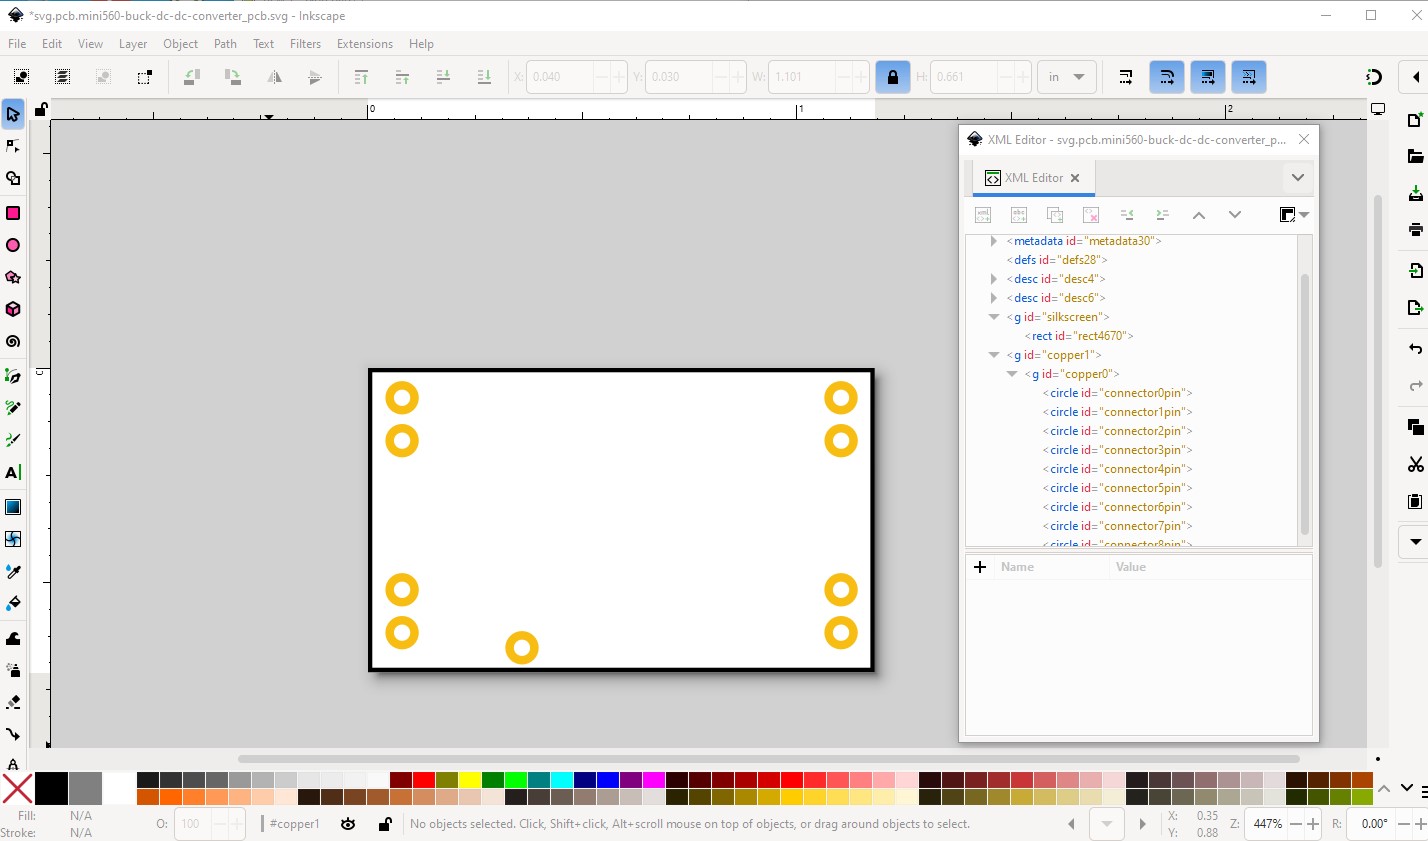1428x841 pixels.
Task: Open the units dropdown showing 'in'
Action: pos(1066,77)
